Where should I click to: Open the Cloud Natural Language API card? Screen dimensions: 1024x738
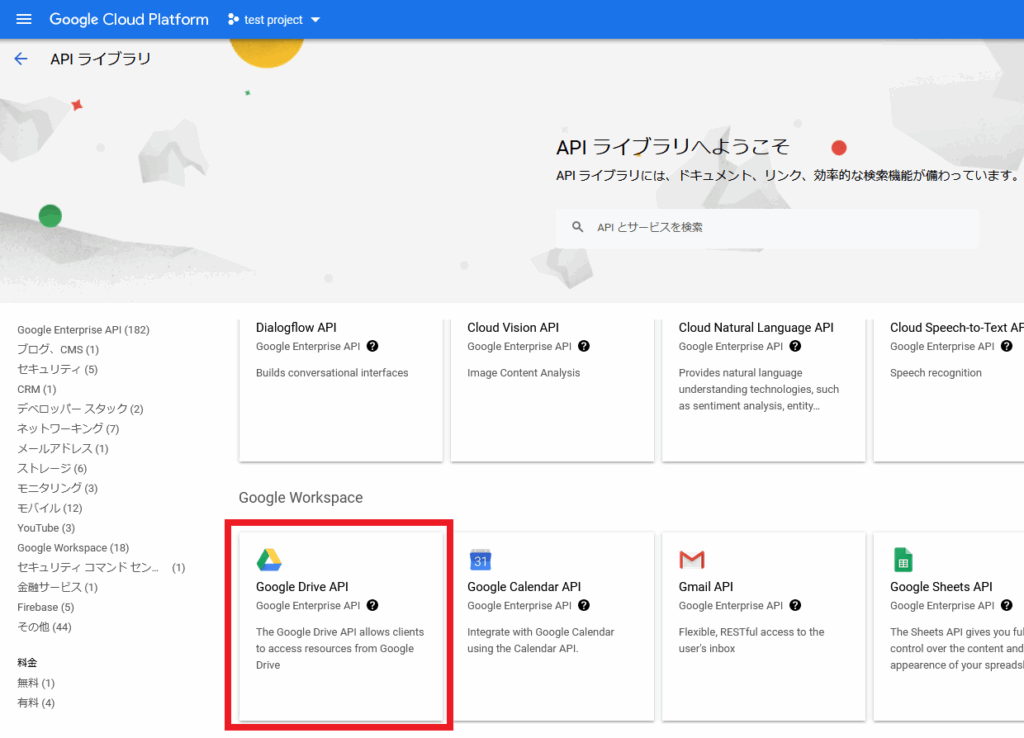[763, 389]
